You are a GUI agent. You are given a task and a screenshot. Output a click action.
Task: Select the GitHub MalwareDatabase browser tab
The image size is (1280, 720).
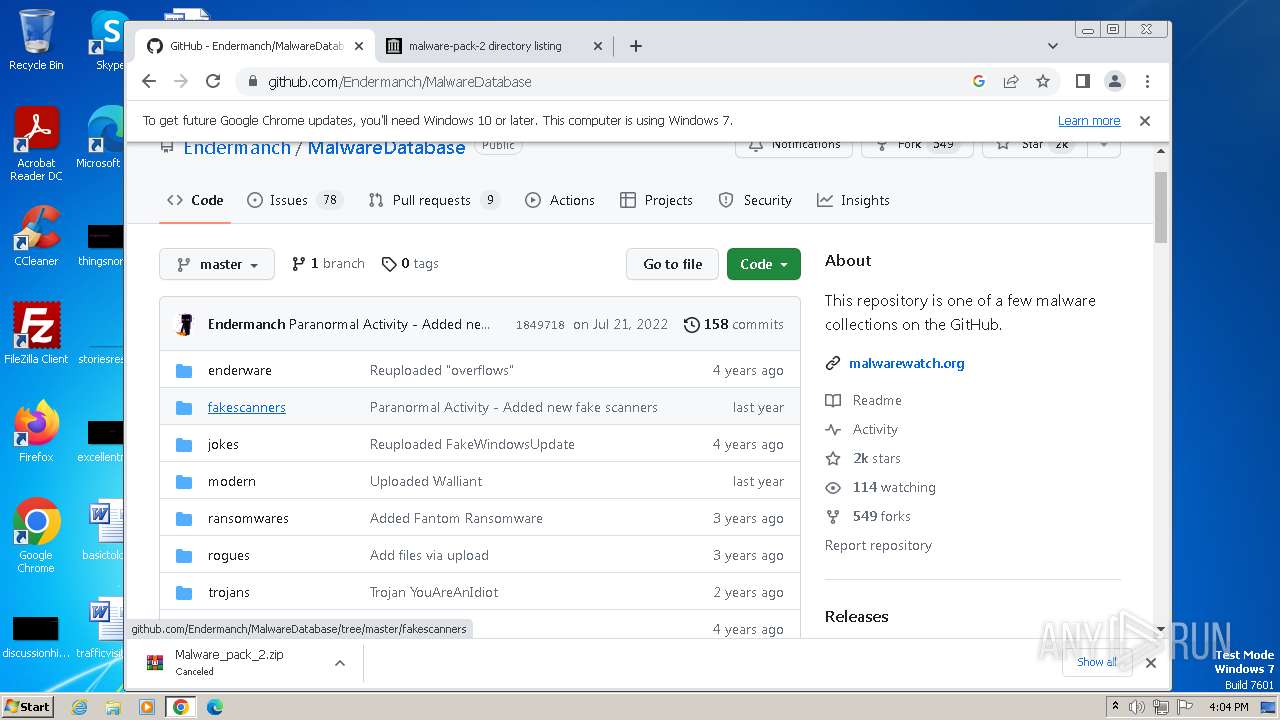coord(255,46)
